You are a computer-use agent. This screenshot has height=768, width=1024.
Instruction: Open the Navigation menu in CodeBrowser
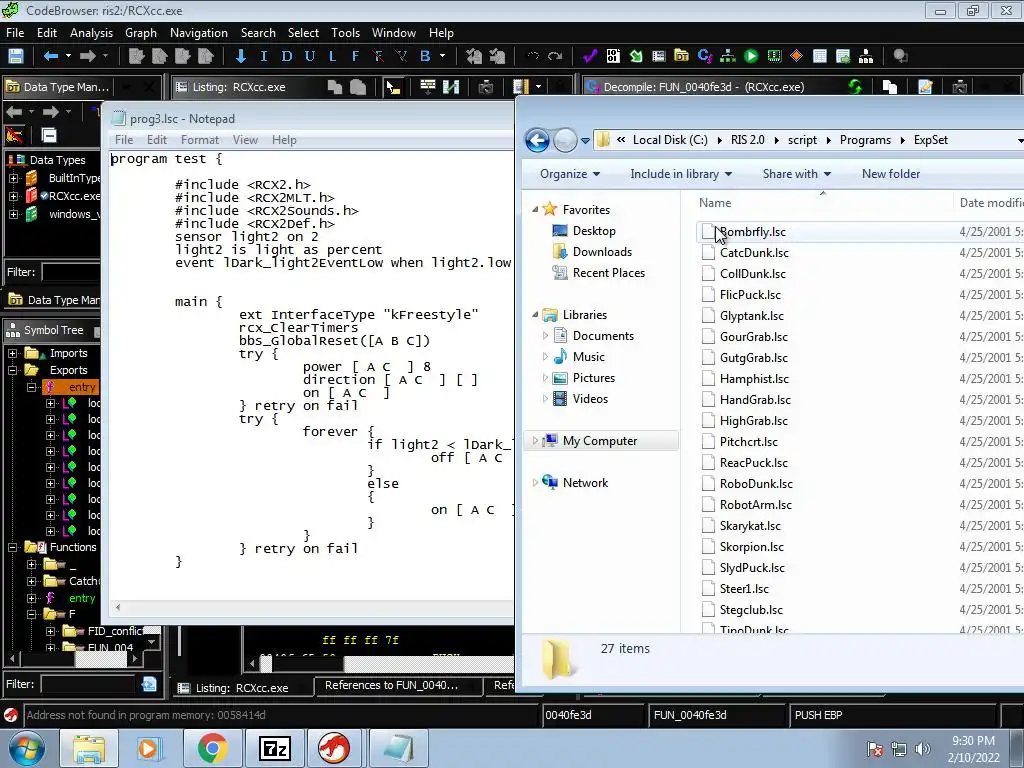click(x=199, y=33)
